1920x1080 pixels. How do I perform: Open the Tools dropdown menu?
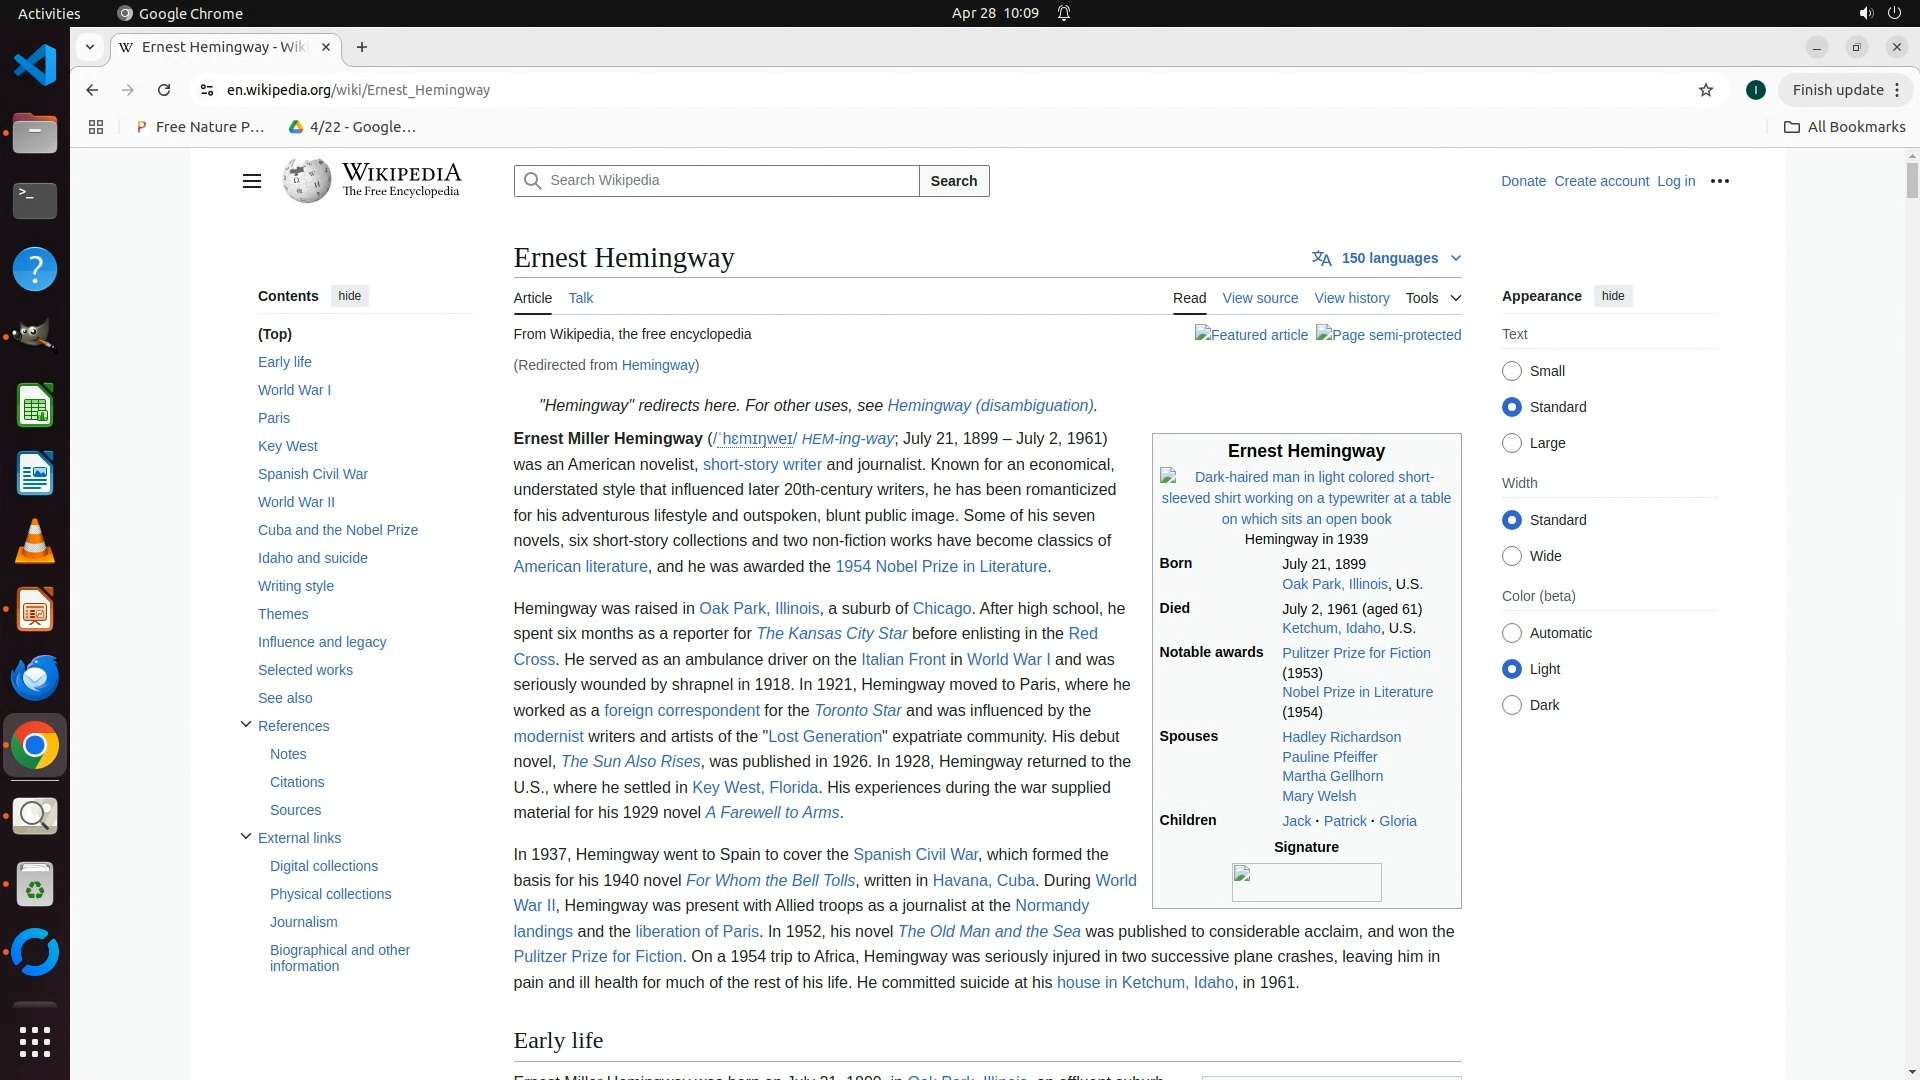(x=1432, y=298)
